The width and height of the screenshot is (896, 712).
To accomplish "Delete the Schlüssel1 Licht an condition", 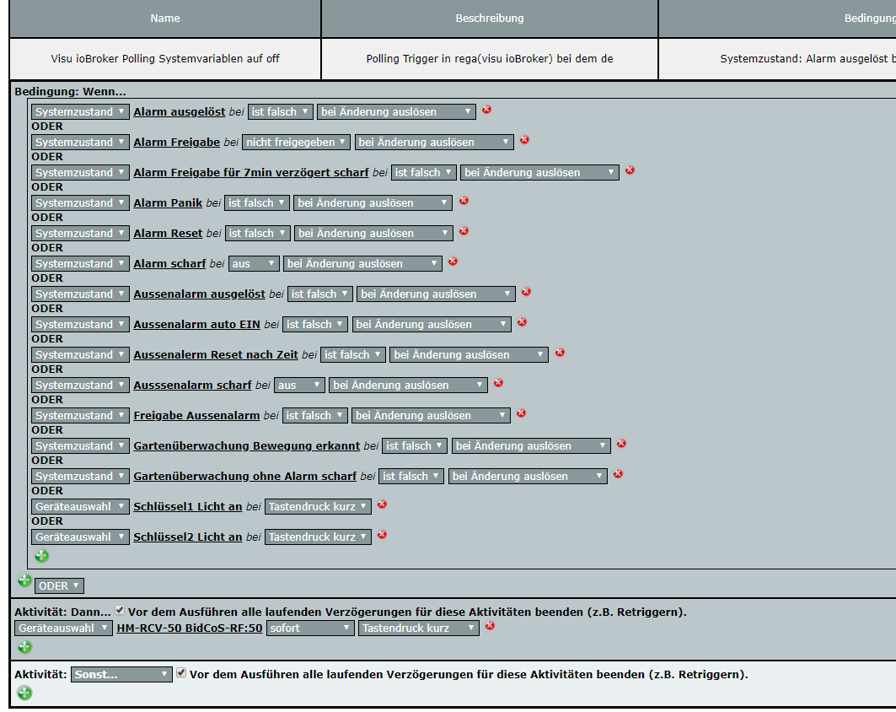I will click(382, 505).
